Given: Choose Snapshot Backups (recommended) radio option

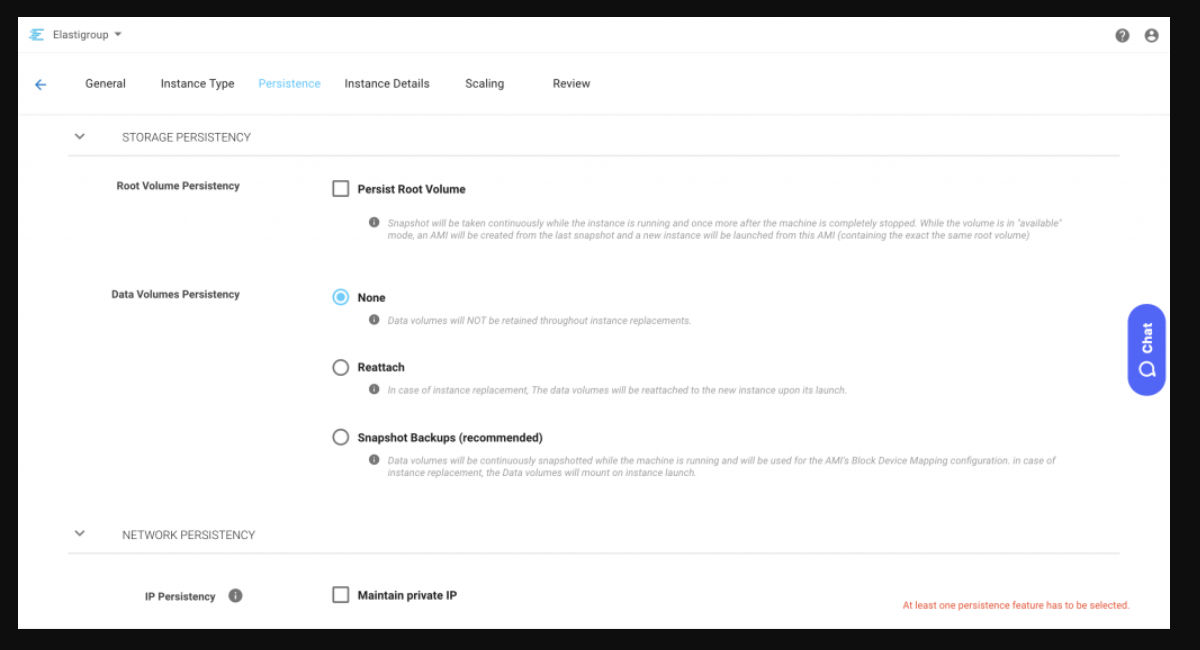Looking at the screenshot, I should pos(341,437).
